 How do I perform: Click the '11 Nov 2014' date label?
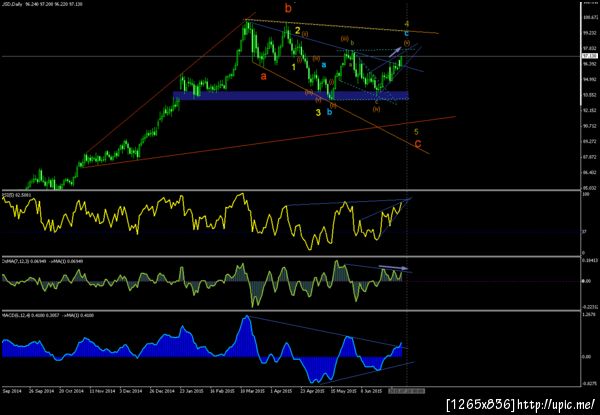point(102,391)
